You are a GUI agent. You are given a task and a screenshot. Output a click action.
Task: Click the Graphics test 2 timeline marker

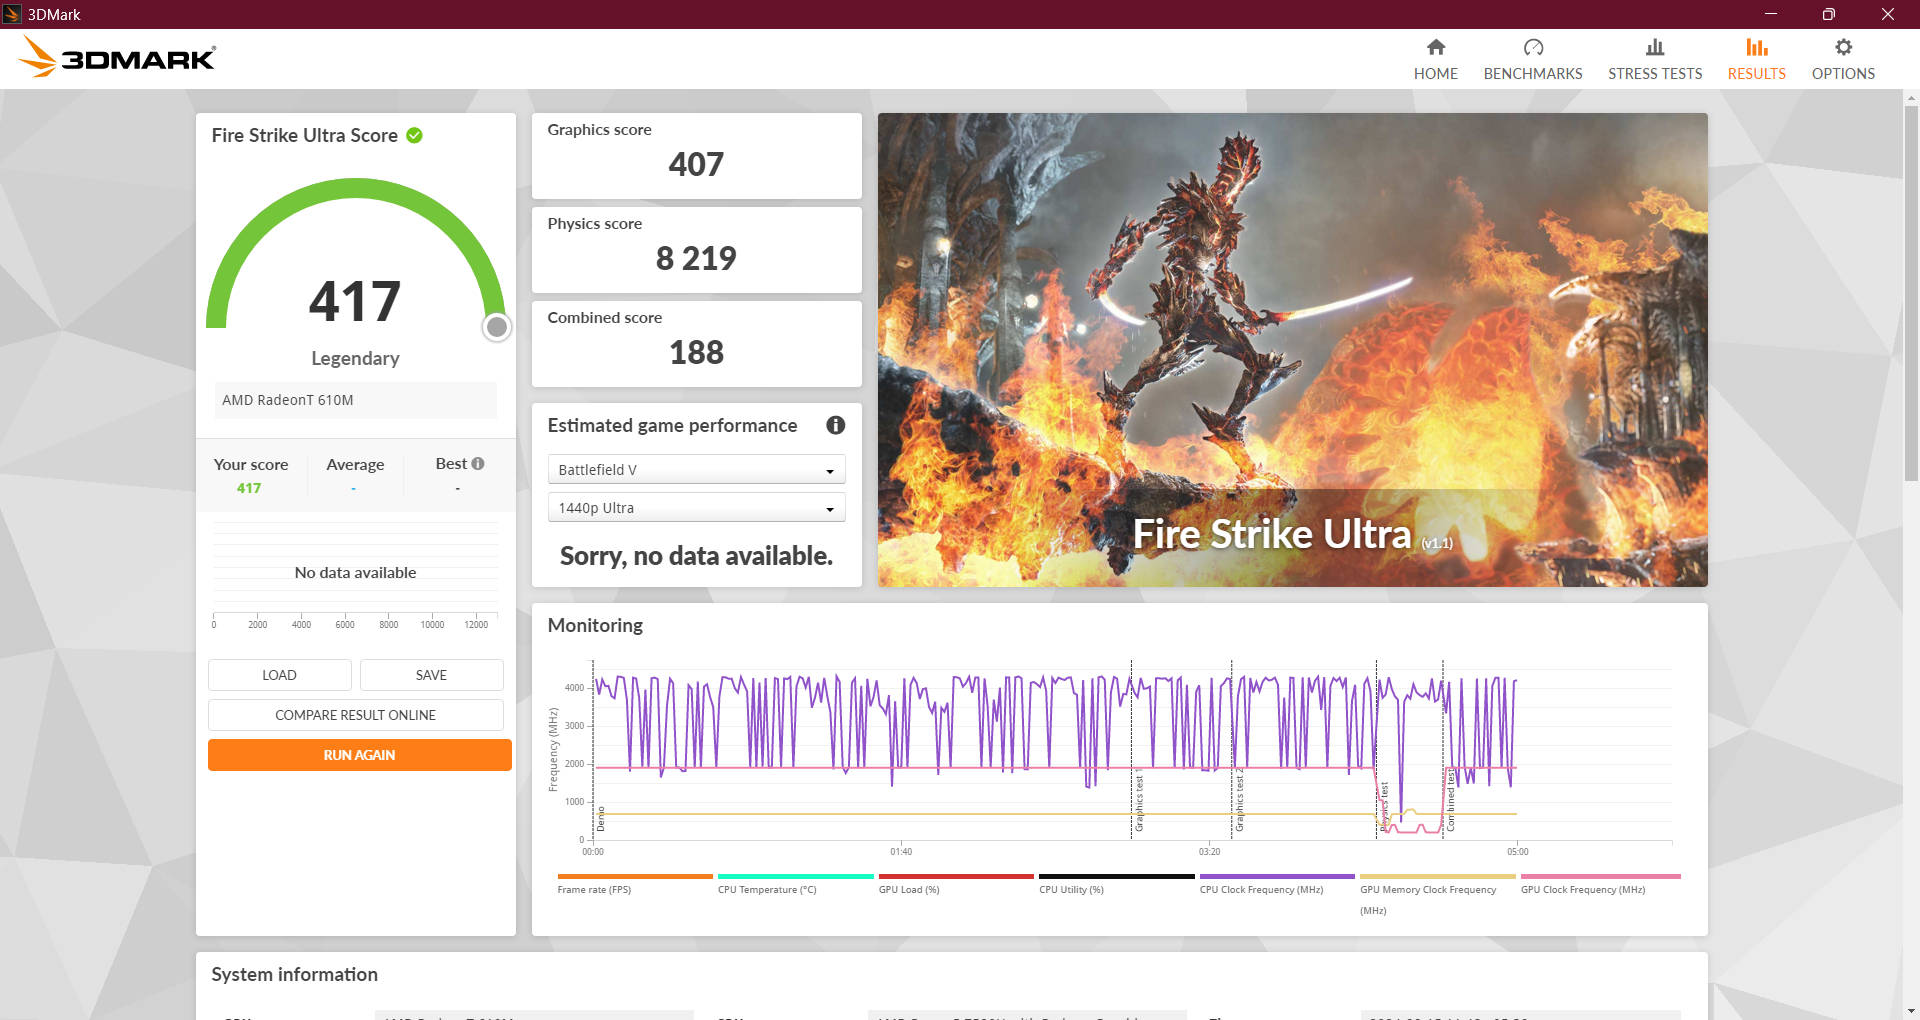coord(1239,800)
